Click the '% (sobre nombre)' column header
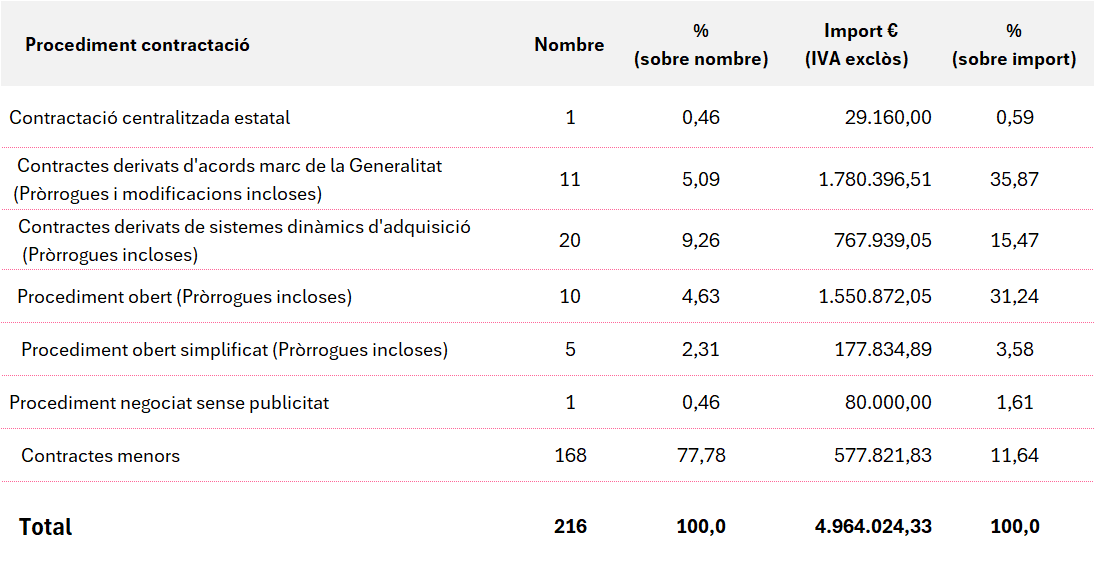 tap(701, 45)
